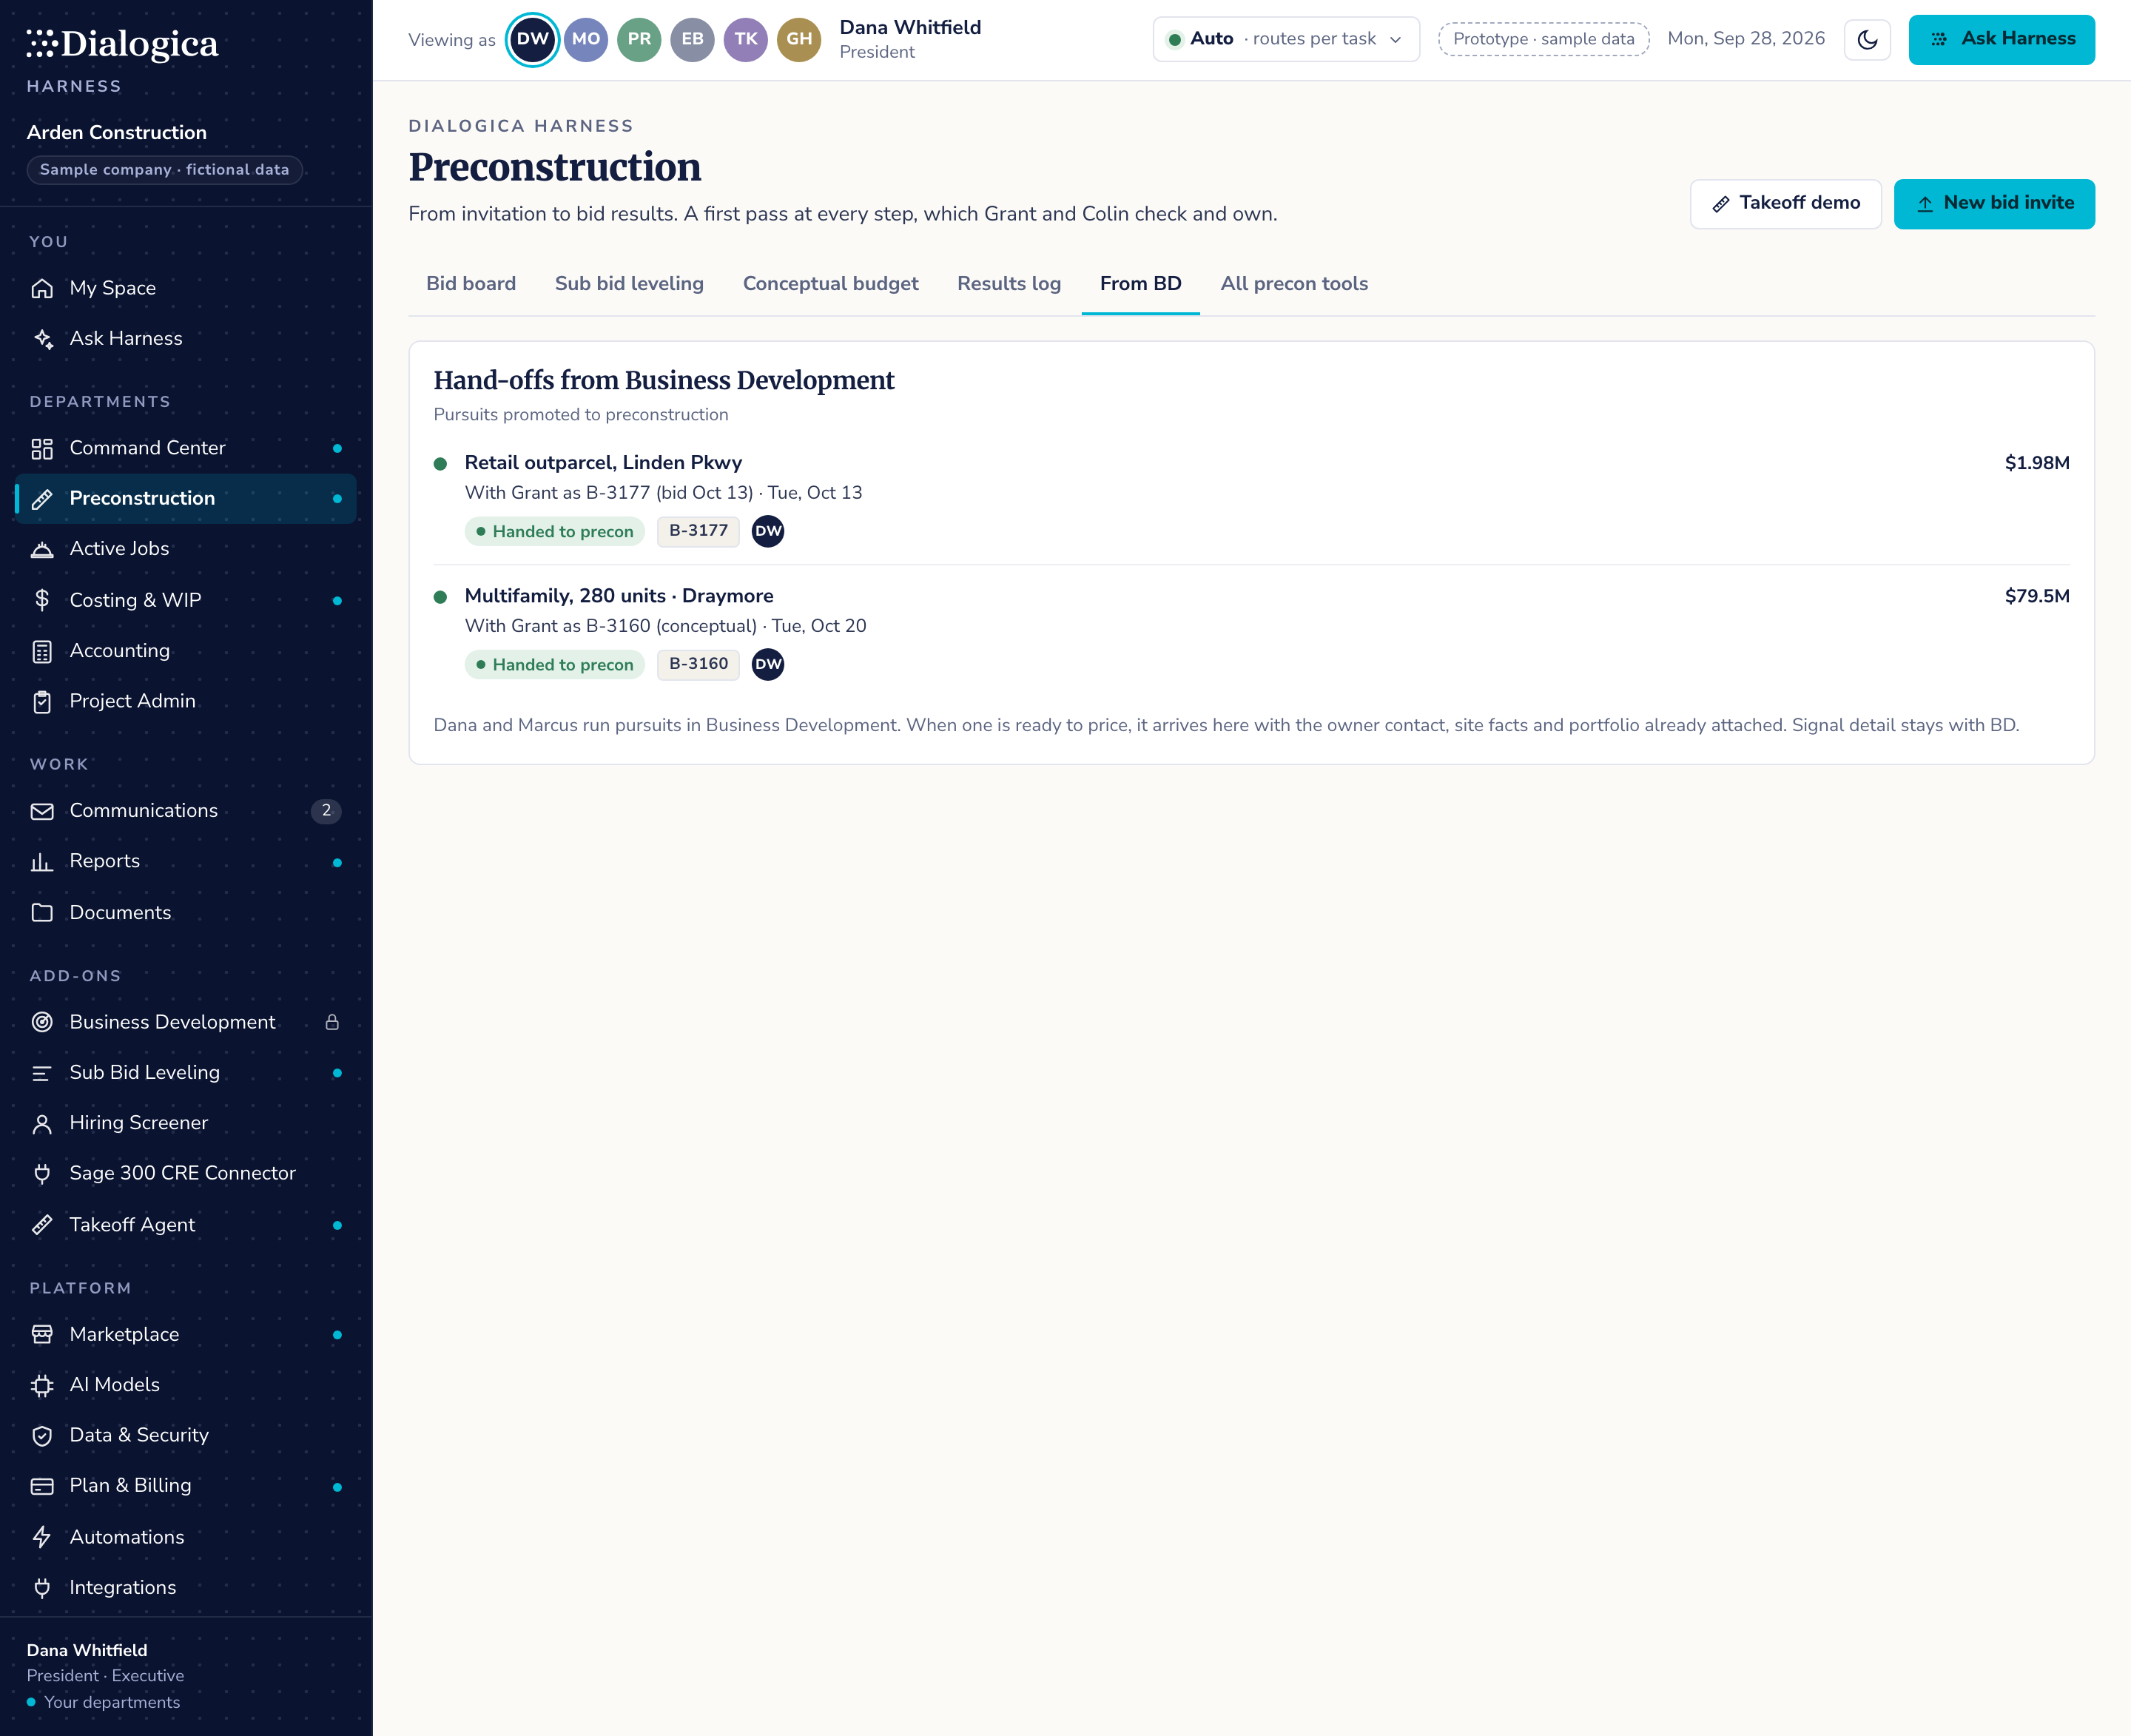The width and height of the screenshot is (2131, 1736).
Task: Open Automations lightning icon
Action: point(42,1537)
